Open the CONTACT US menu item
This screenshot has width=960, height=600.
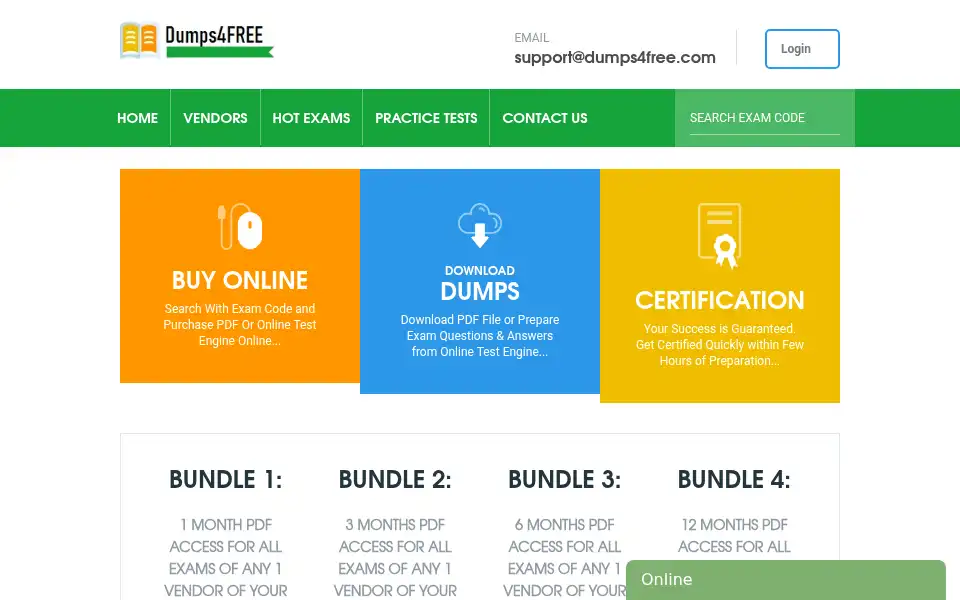coord(545,118)
